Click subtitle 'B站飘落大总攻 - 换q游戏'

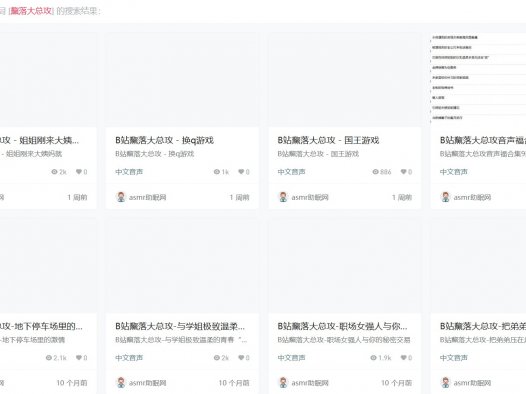[x=155, y=154]
